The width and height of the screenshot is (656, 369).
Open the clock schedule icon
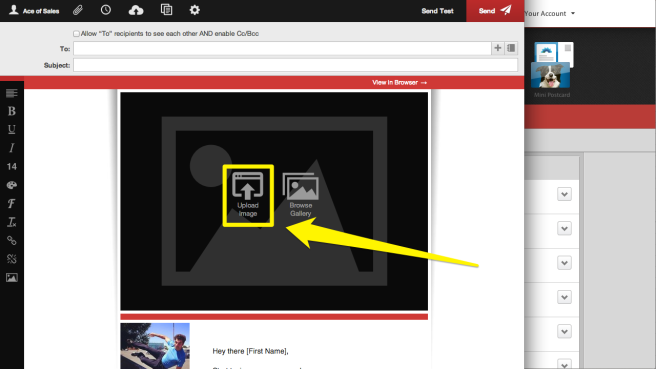106,10
